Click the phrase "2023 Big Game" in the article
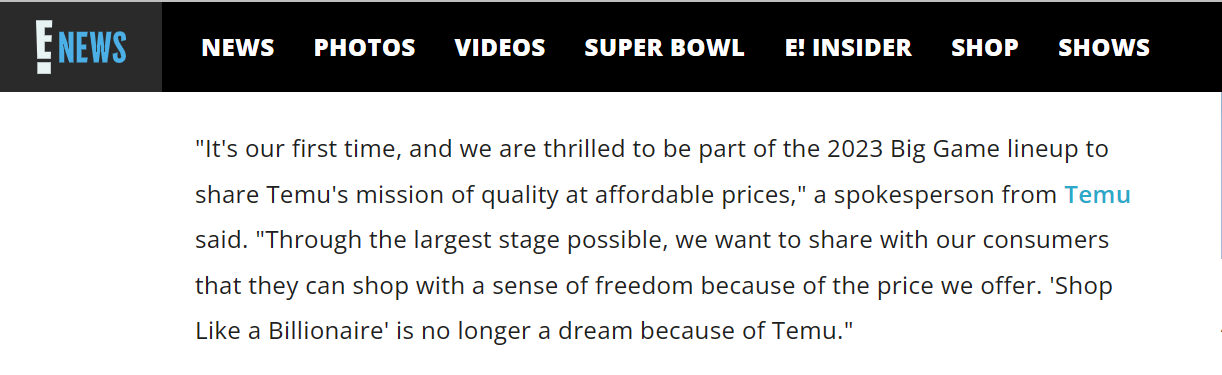This screenshot has height=375, width=1222. point(896,150)
